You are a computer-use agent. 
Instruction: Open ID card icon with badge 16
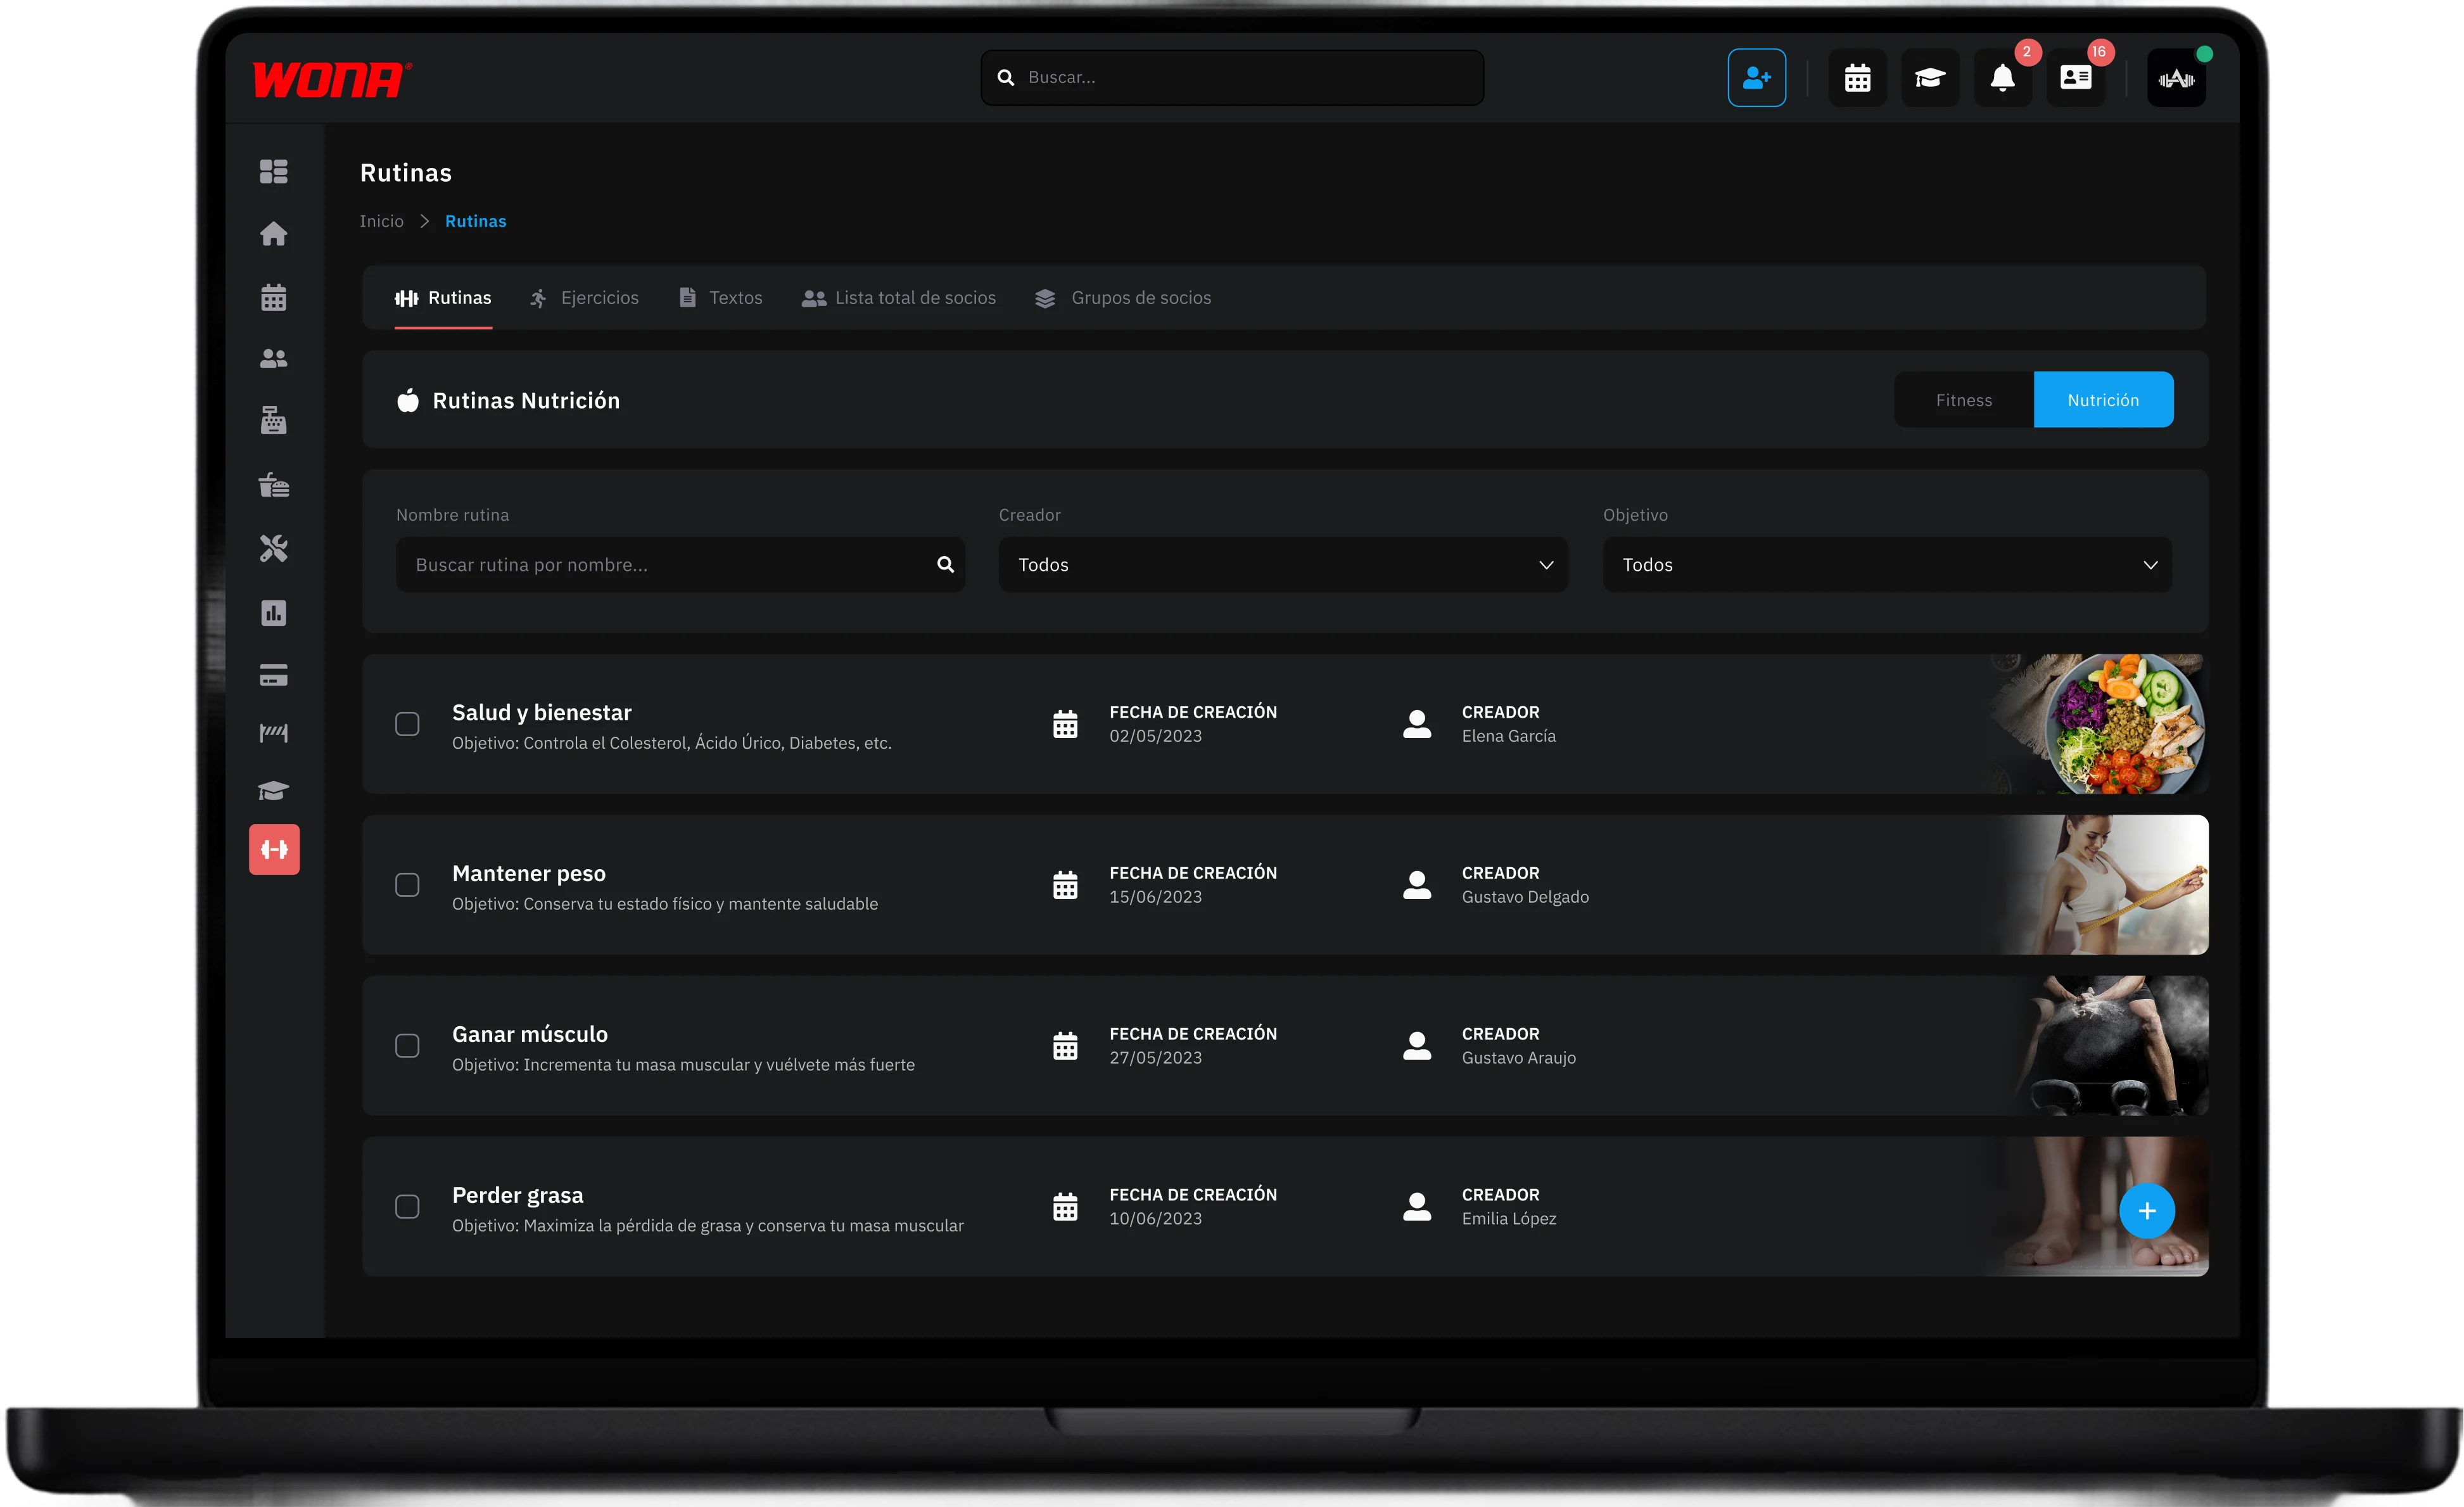(x=2075, y=78)
